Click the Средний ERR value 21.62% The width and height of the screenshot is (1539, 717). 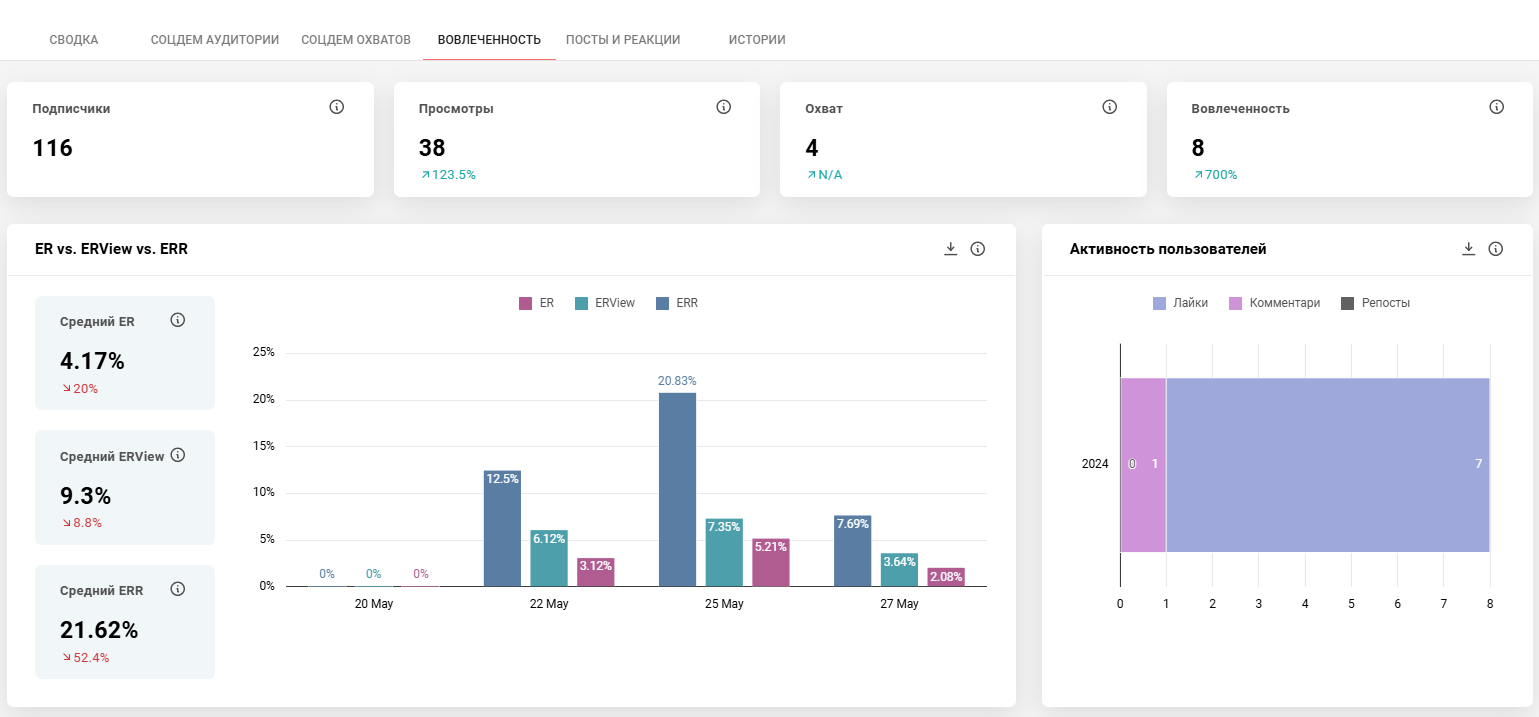coord(99,630)
